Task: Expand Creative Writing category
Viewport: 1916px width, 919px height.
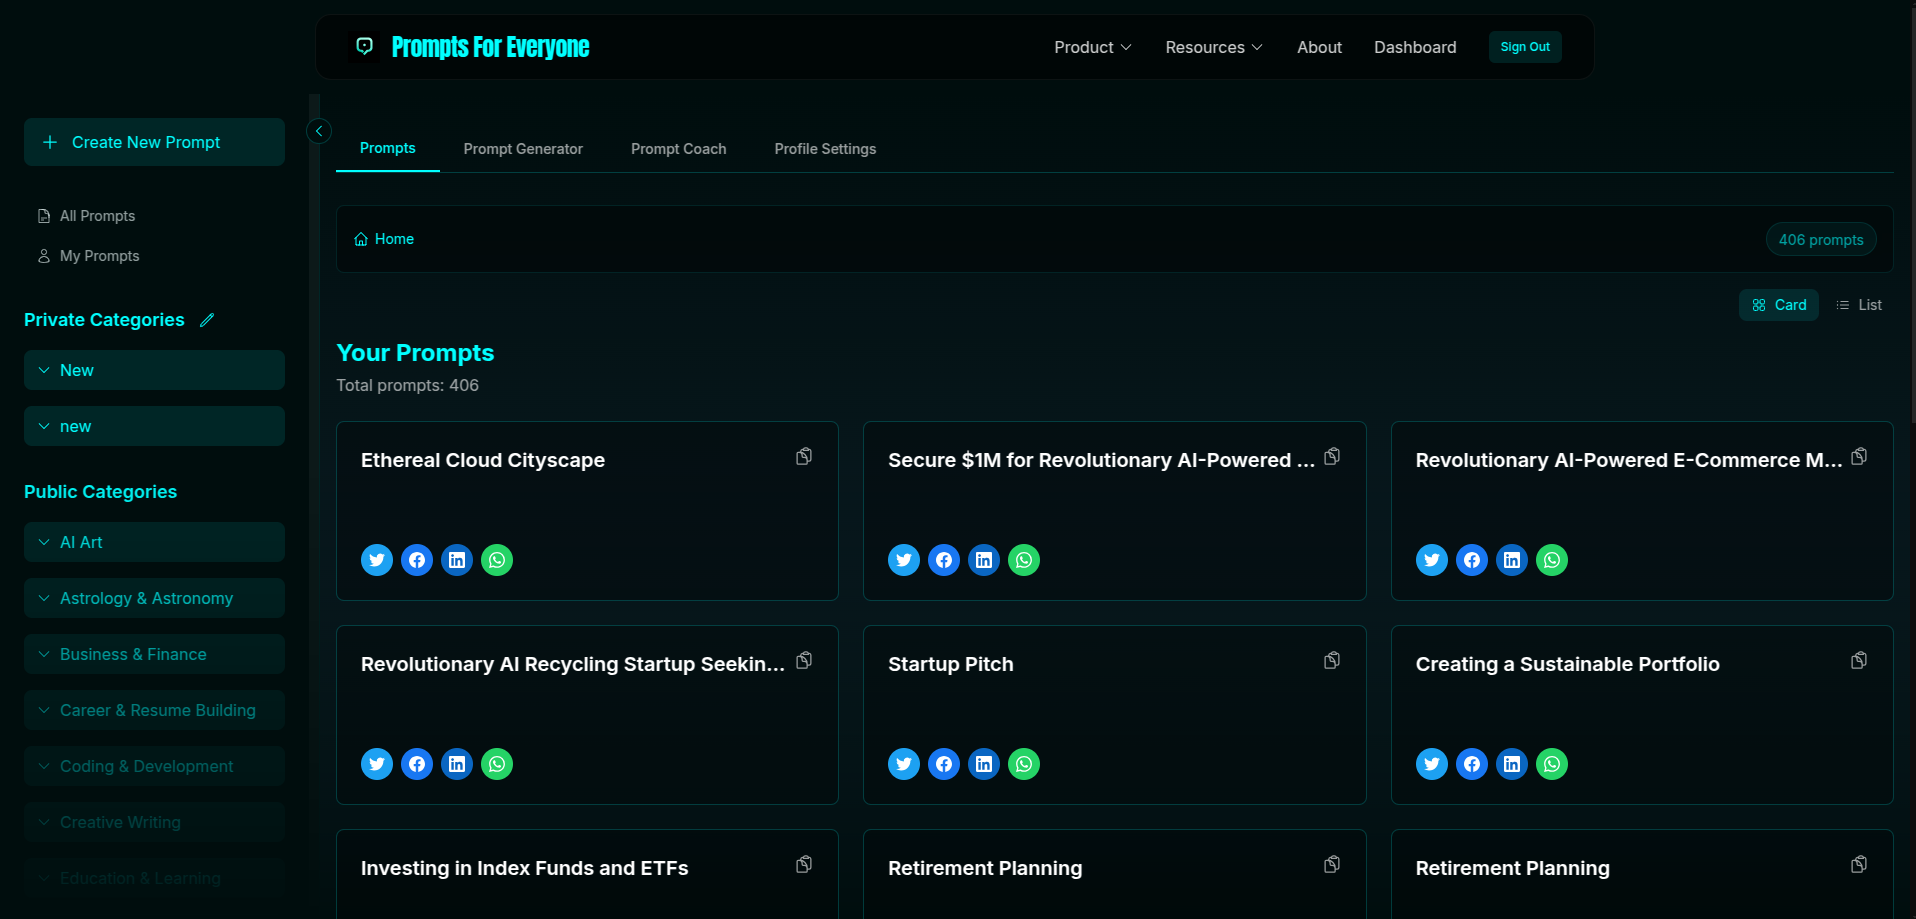Action: pos(154,822)
